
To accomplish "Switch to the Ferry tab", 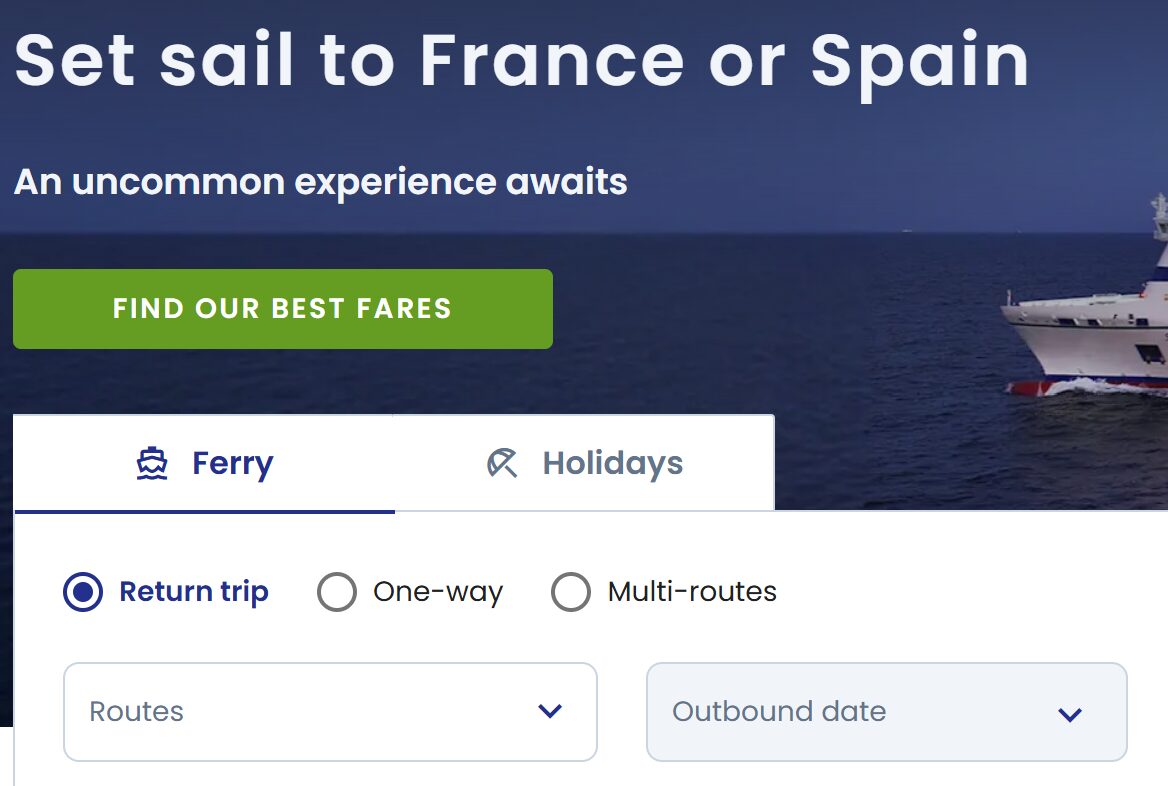I will (204, 464).
